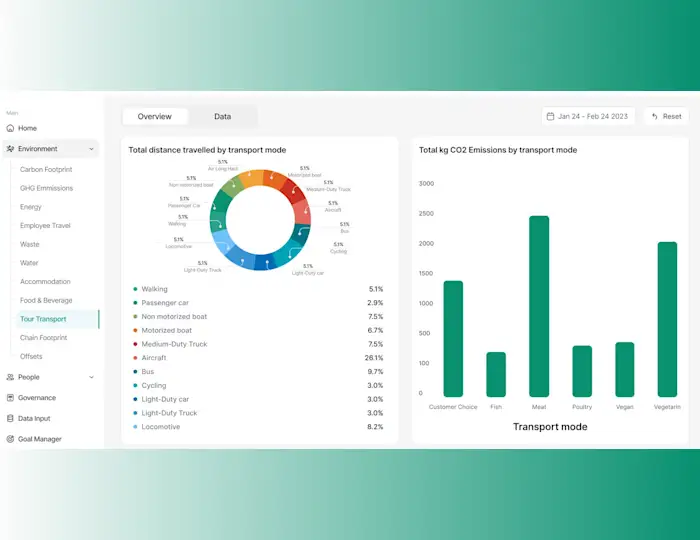Click the Reset button
The width and height of the screenshot is (700, 540).
666,116
